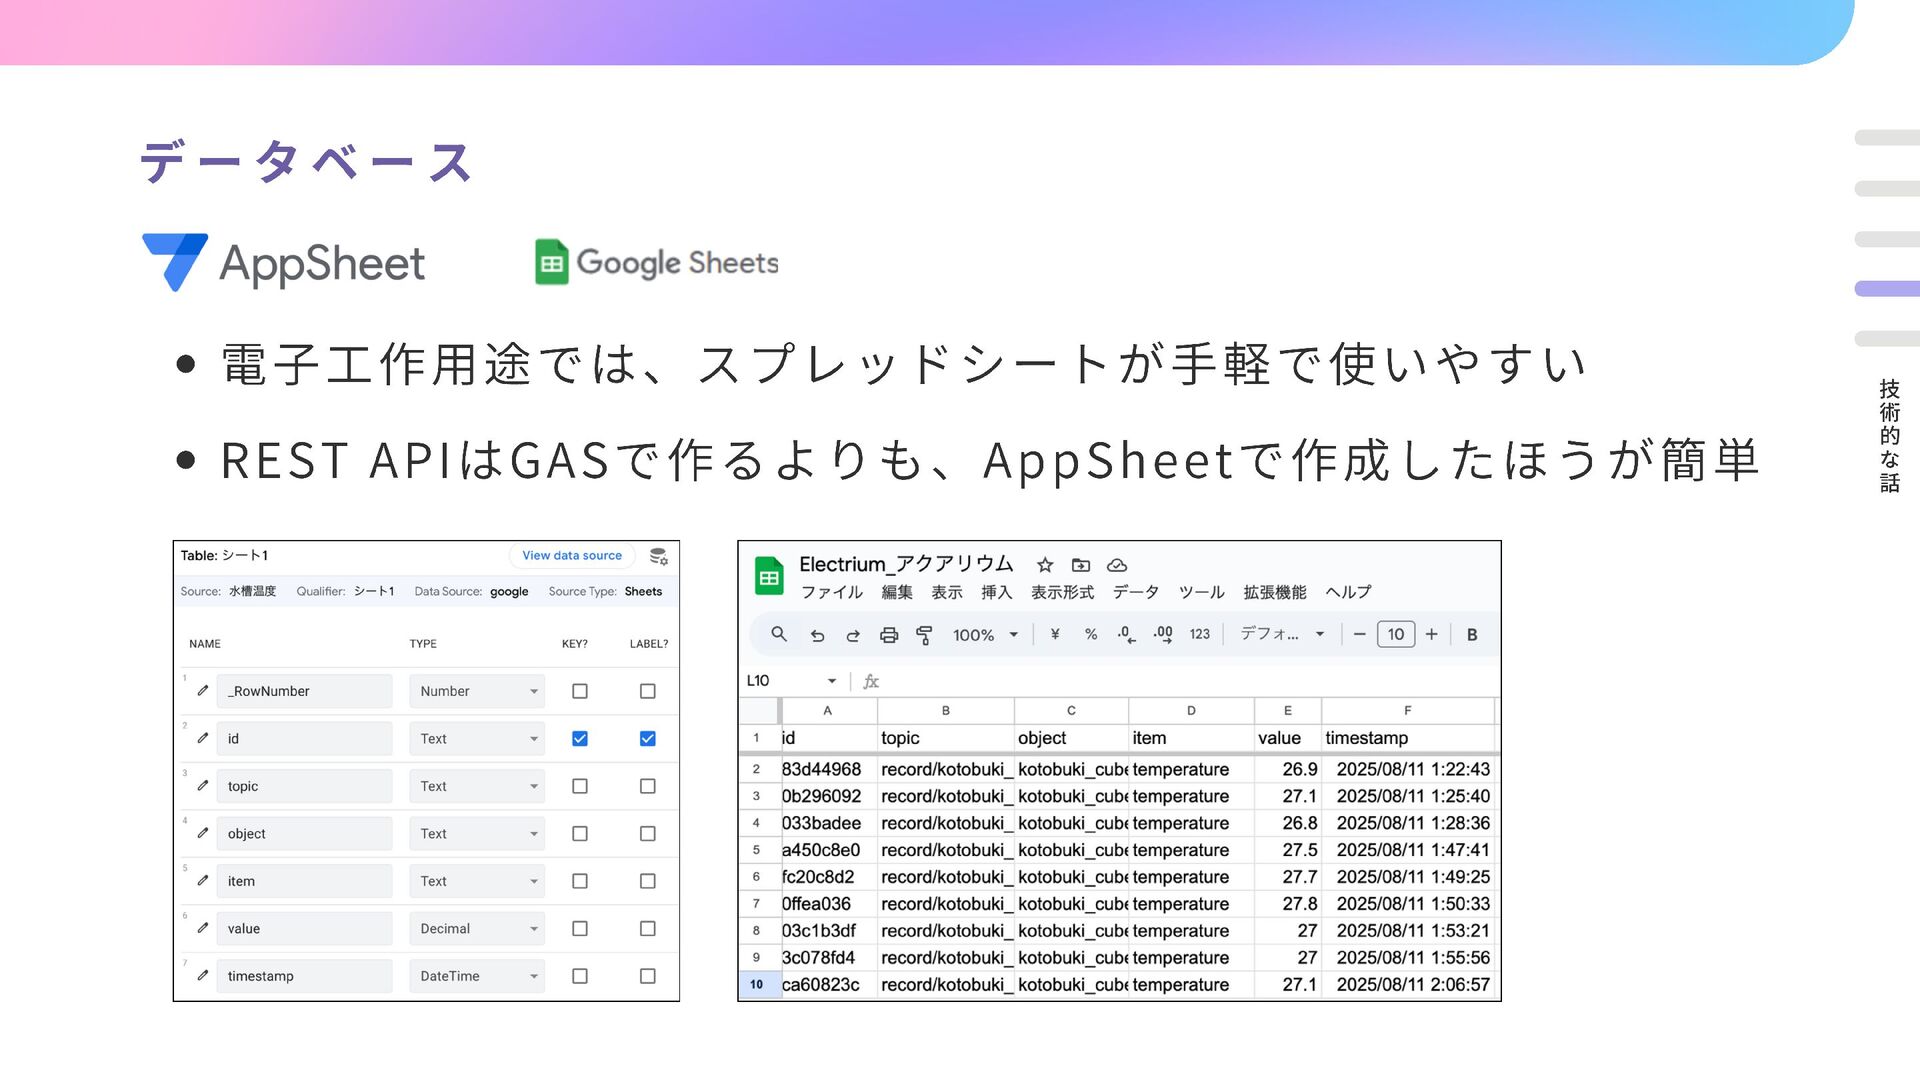The image size is (1920, 1080).
Task: Decrease font size minus button
Action: [1359, 634]
